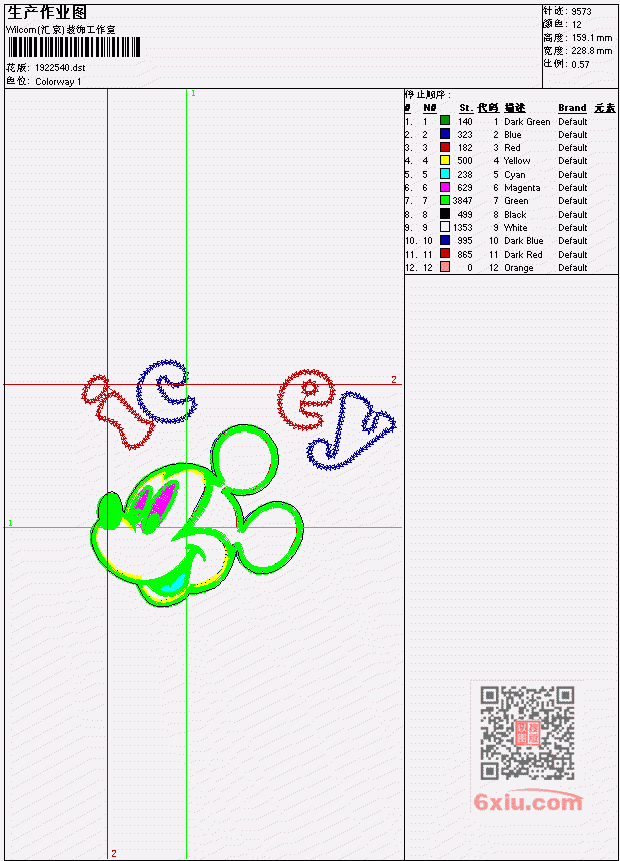Choose the Dark Blue swatch in row 10
The image size is (620, 861).
pos(445,240)
